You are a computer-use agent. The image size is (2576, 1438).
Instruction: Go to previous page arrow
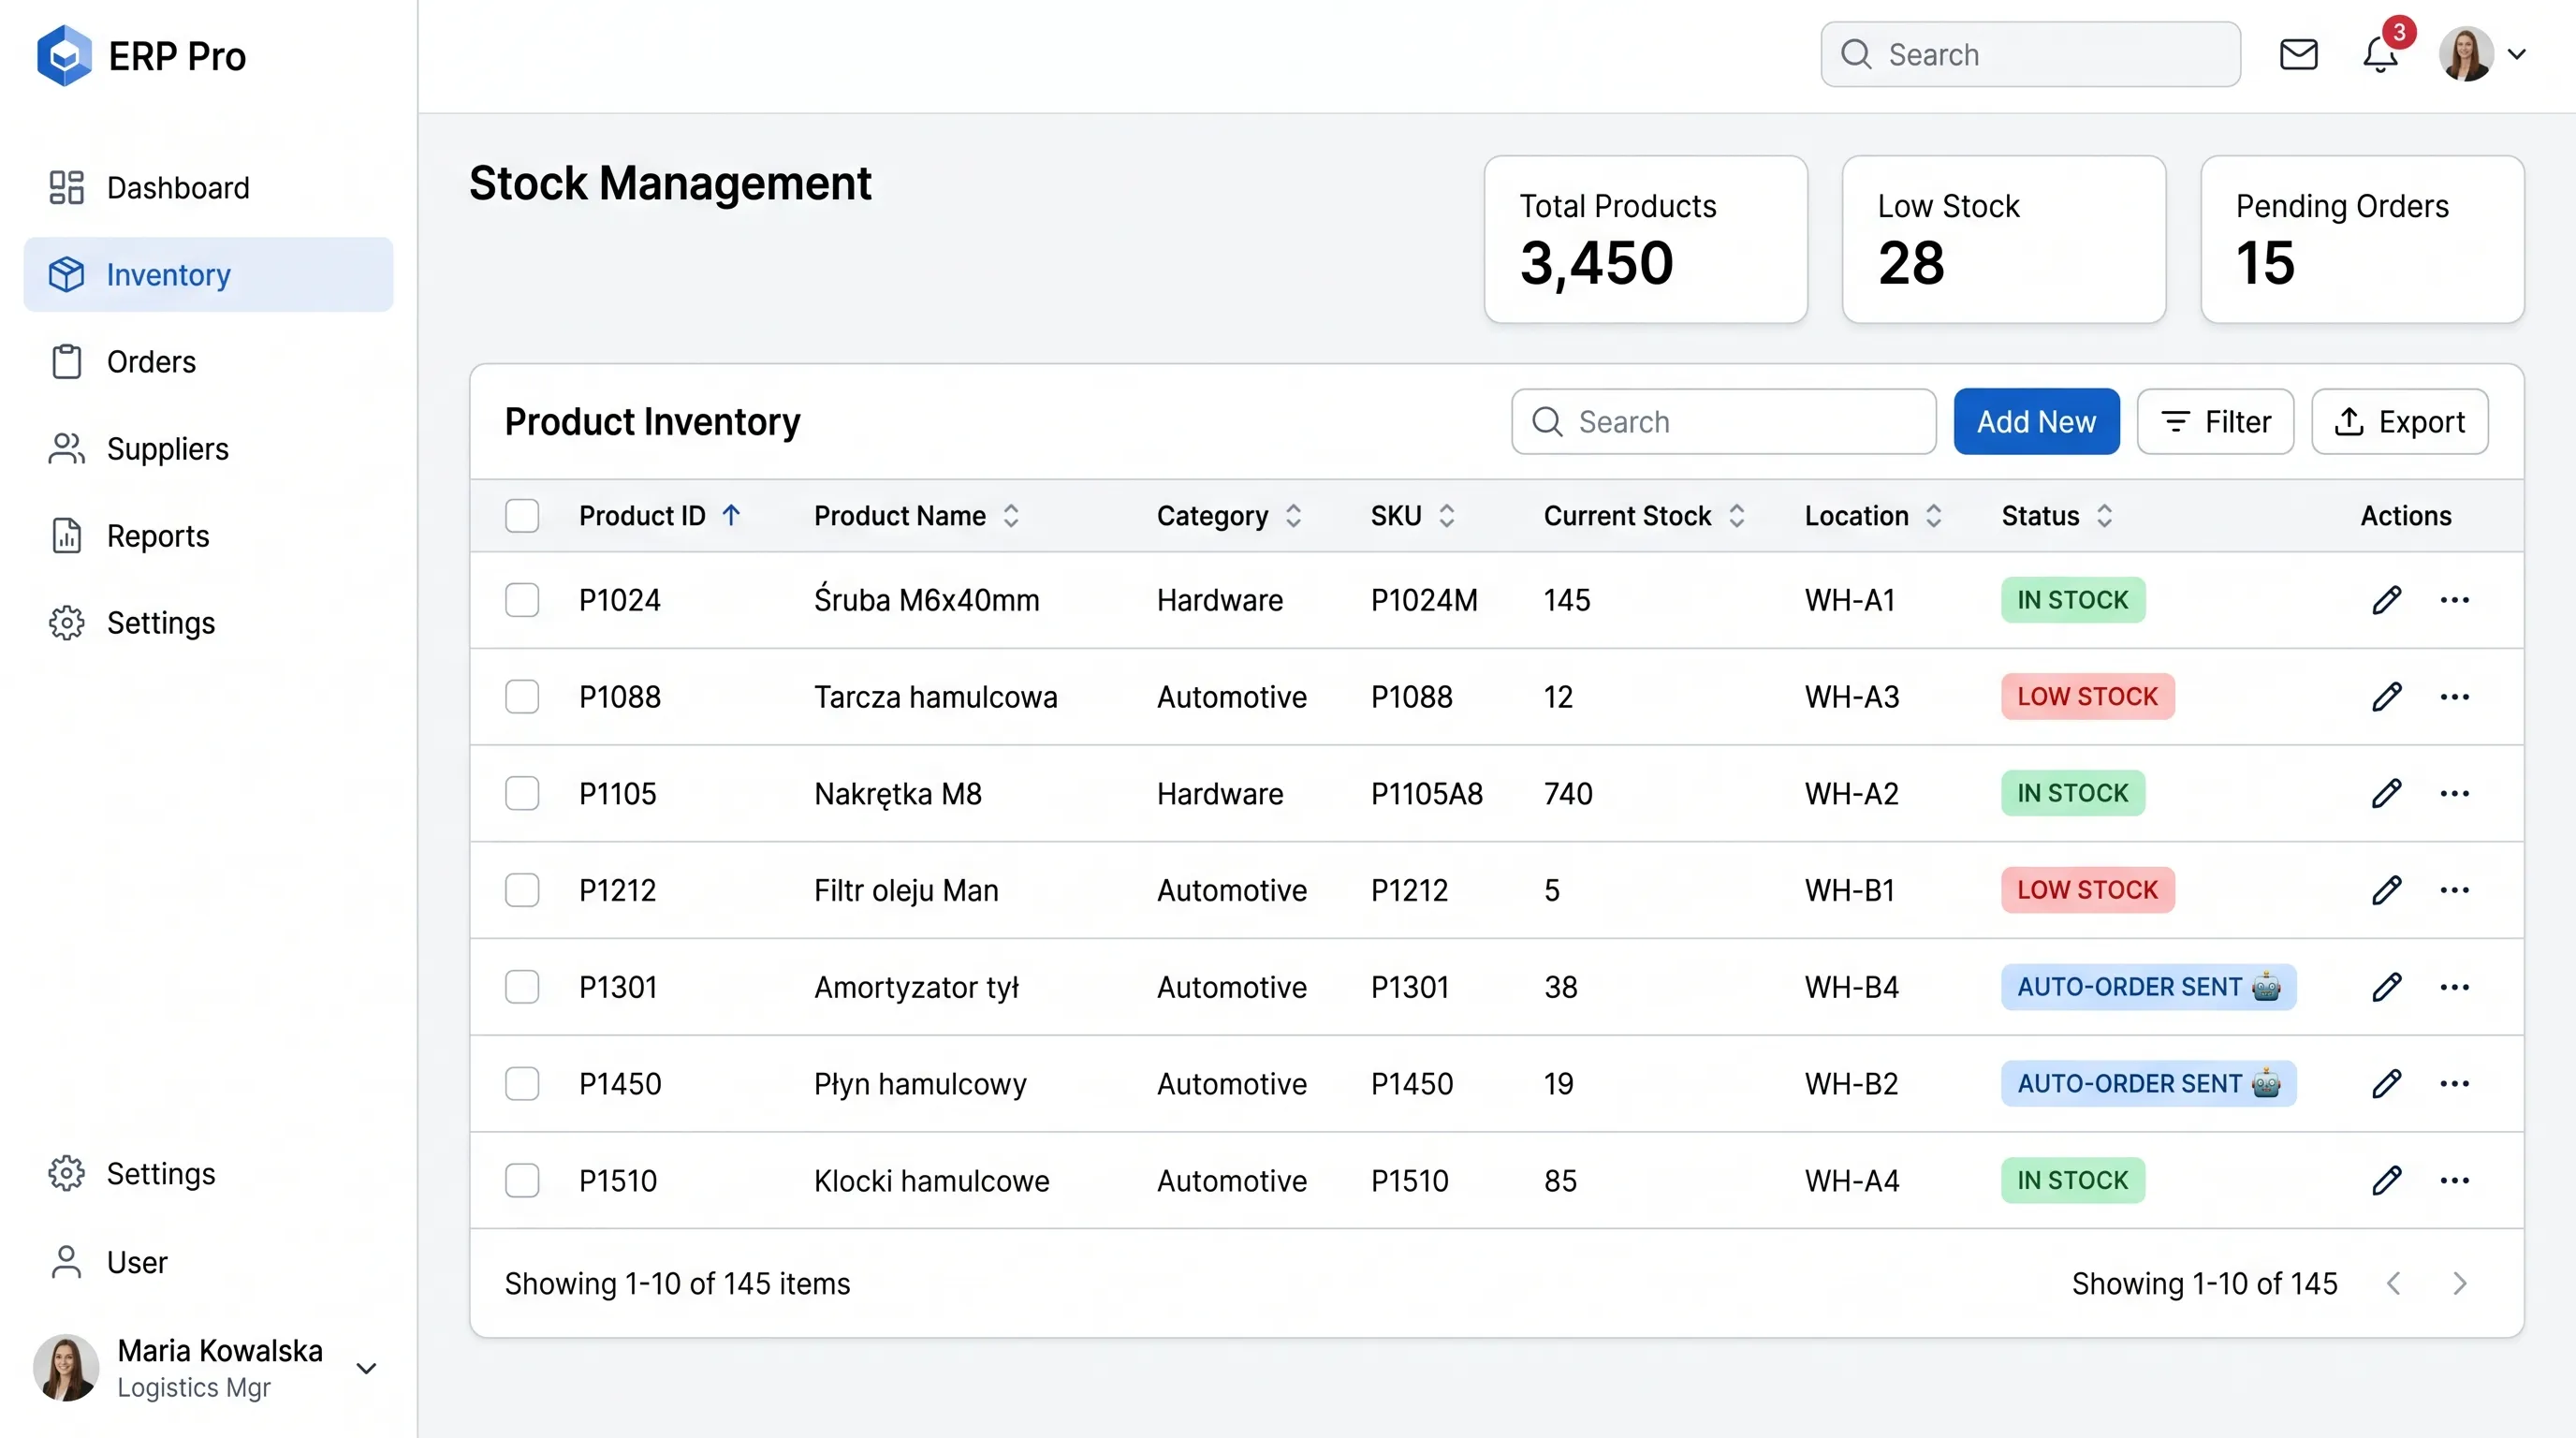click(x=2393, y=1283)
